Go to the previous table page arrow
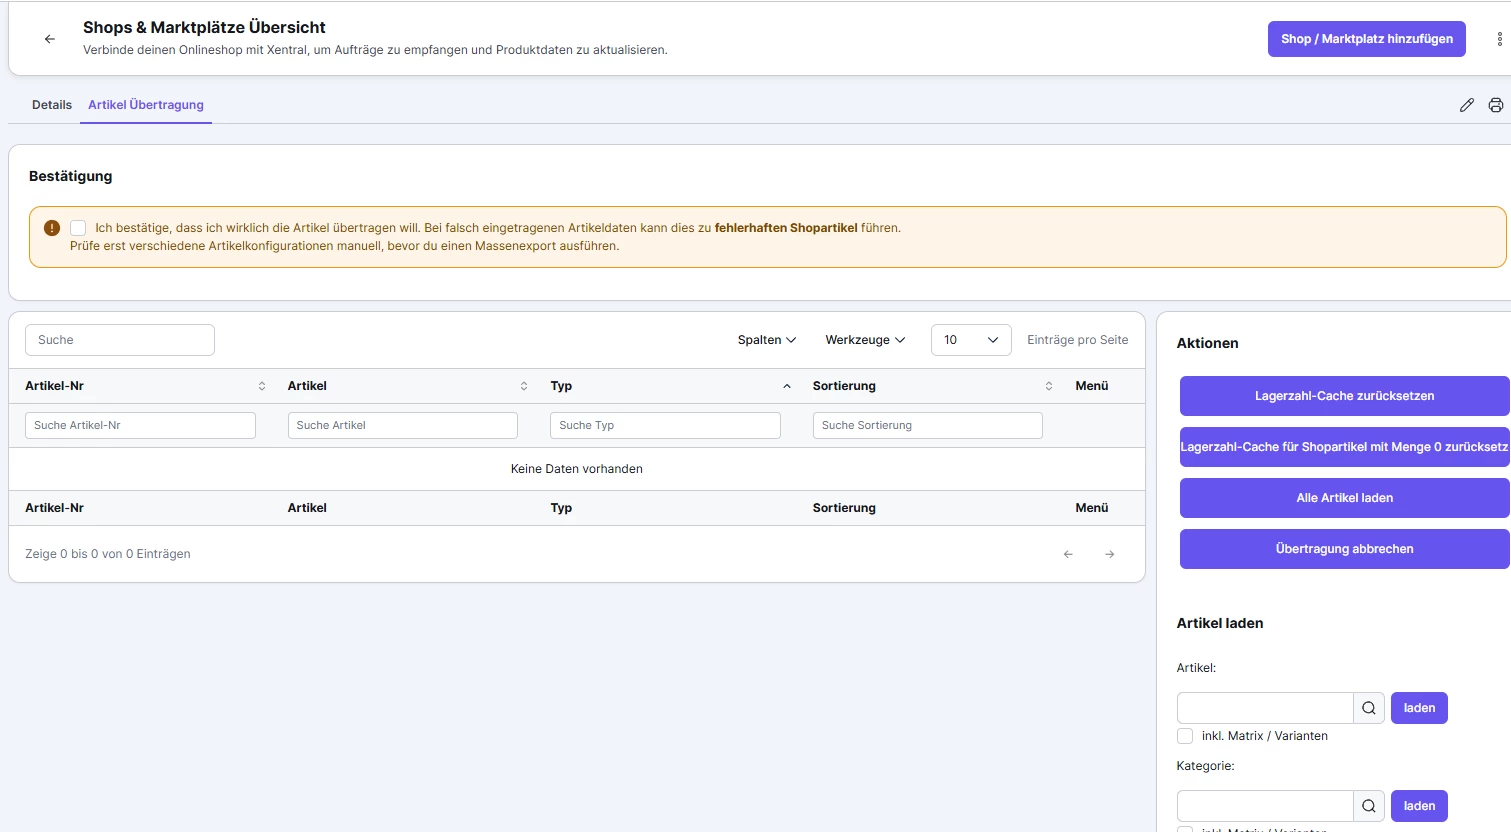Screen dimensions: 1511x832 [1068, 554]
